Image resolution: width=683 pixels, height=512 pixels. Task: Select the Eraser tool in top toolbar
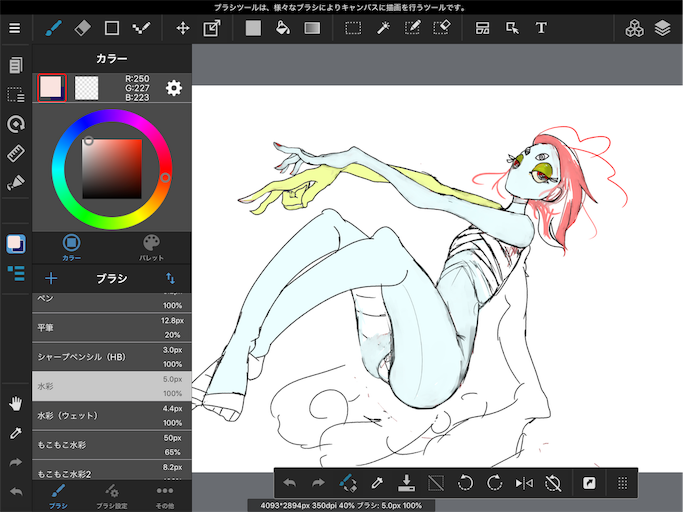(83, 28)
